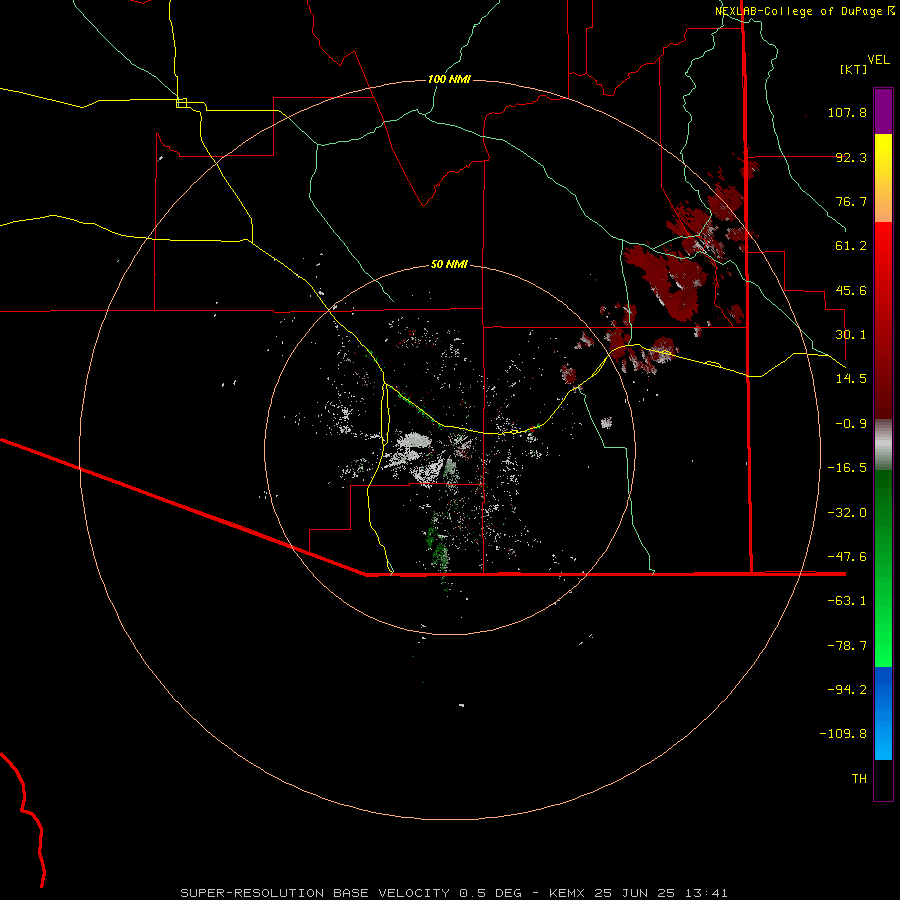Click the 50 NMI range ring label

click(x=449, y=264)
